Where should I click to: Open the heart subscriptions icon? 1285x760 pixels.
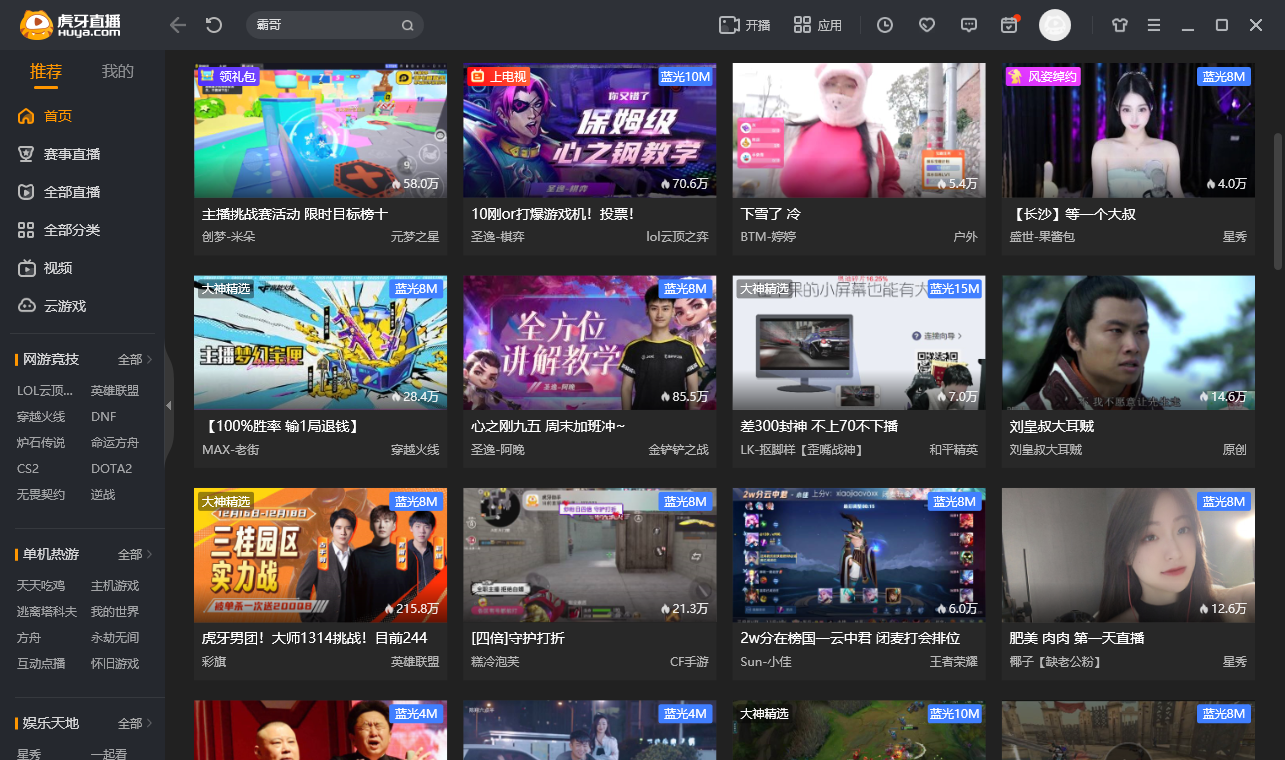pyautogui.click(x=927, y=25)
